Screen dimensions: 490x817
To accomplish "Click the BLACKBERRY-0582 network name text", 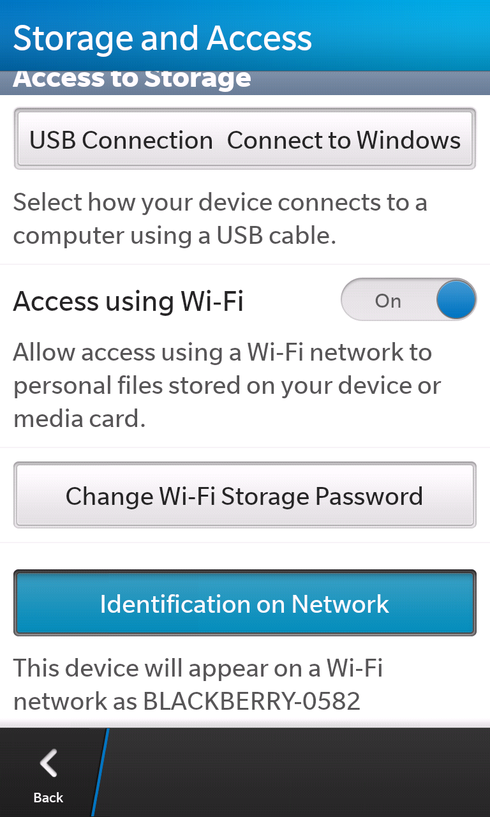I will (251, 701).
